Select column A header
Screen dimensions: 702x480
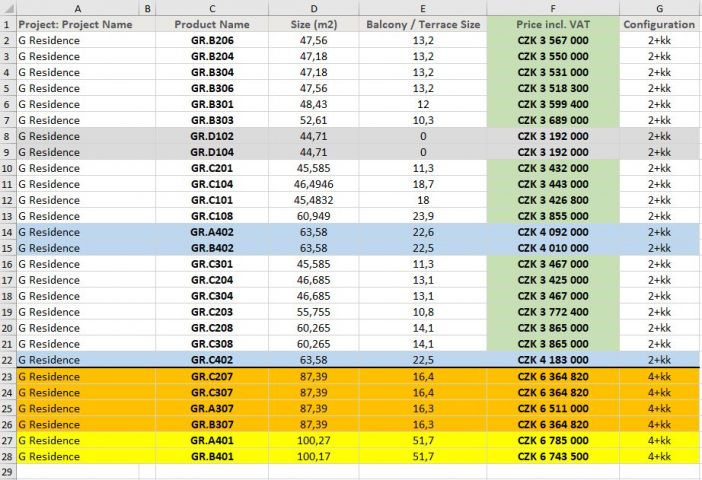[77, 8]
